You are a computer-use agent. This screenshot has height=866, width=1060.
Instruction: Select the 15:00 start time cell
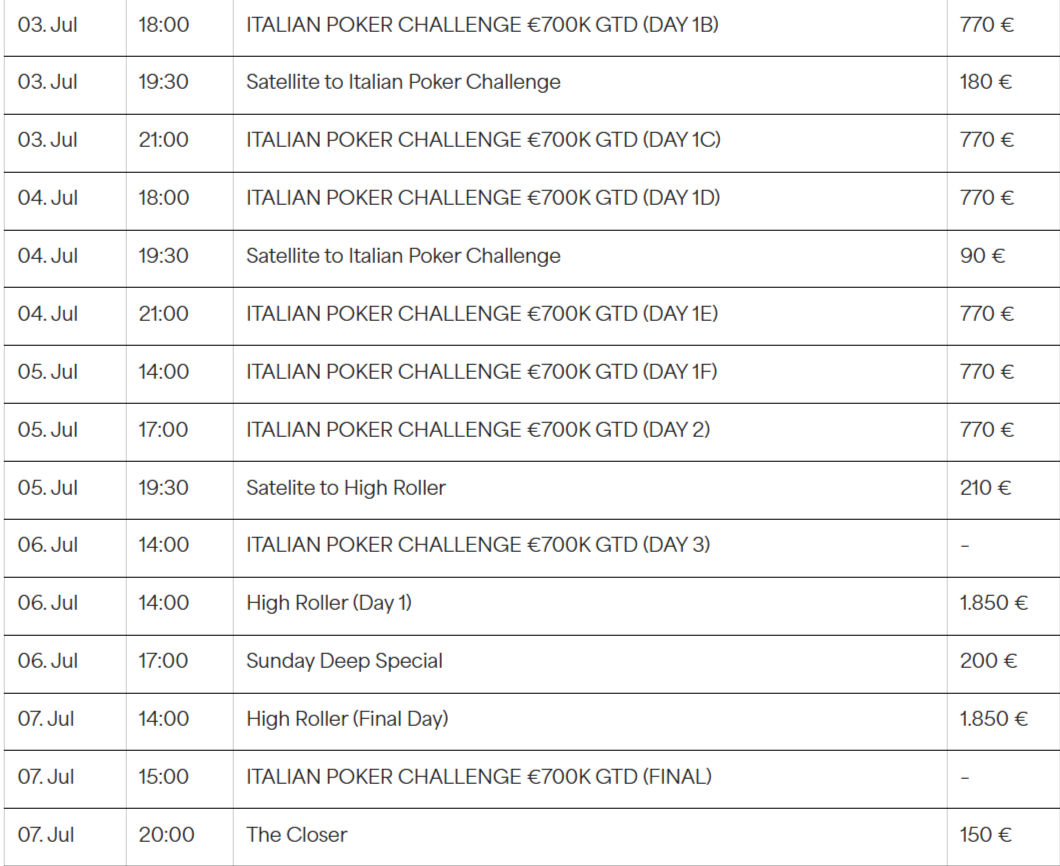click(164, 777)
